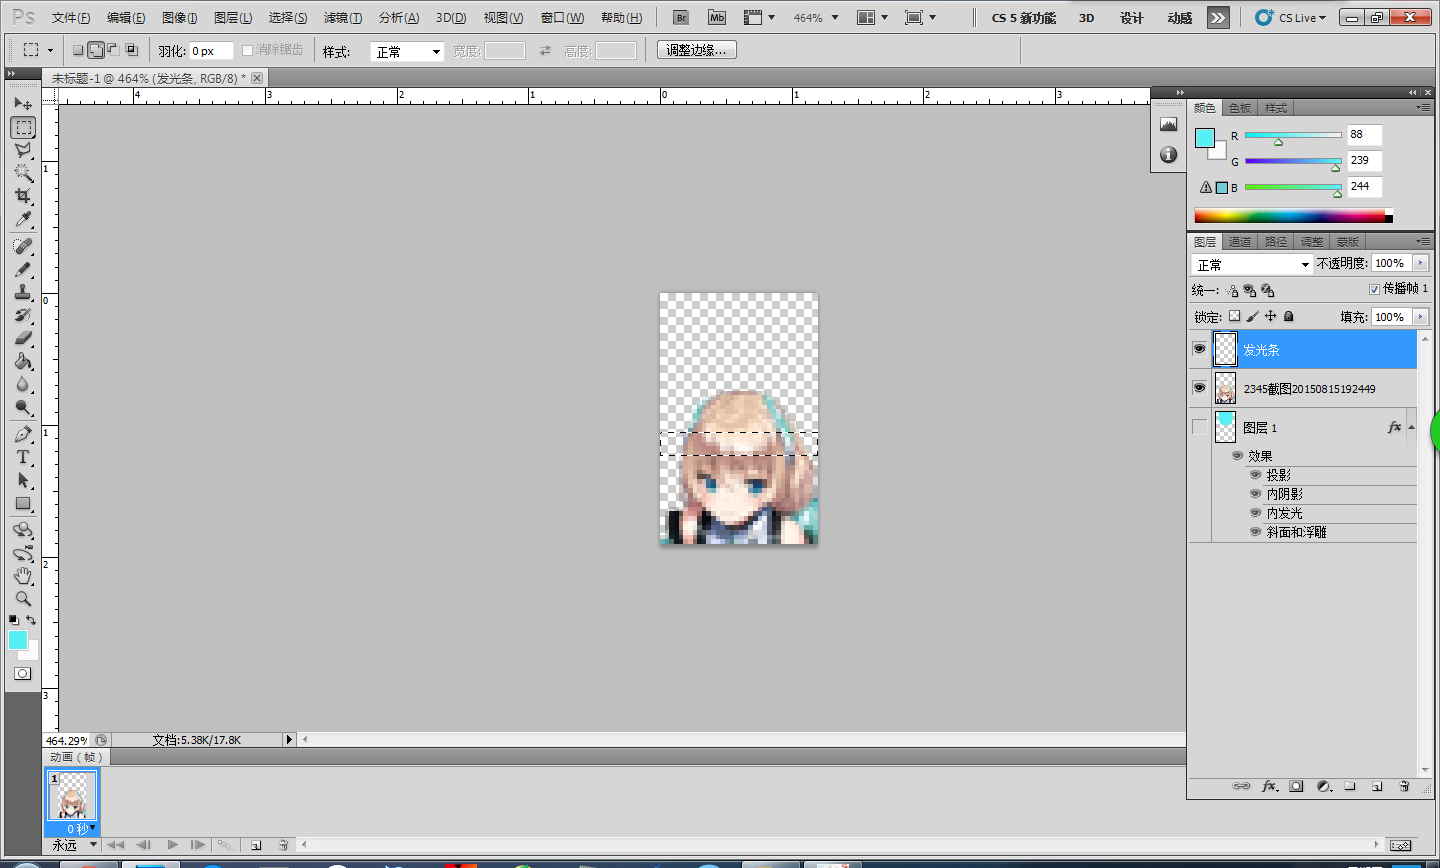Click the lock all layer icon
This screenshot has height=868, width=1440.
click(x=1289, y=316)
